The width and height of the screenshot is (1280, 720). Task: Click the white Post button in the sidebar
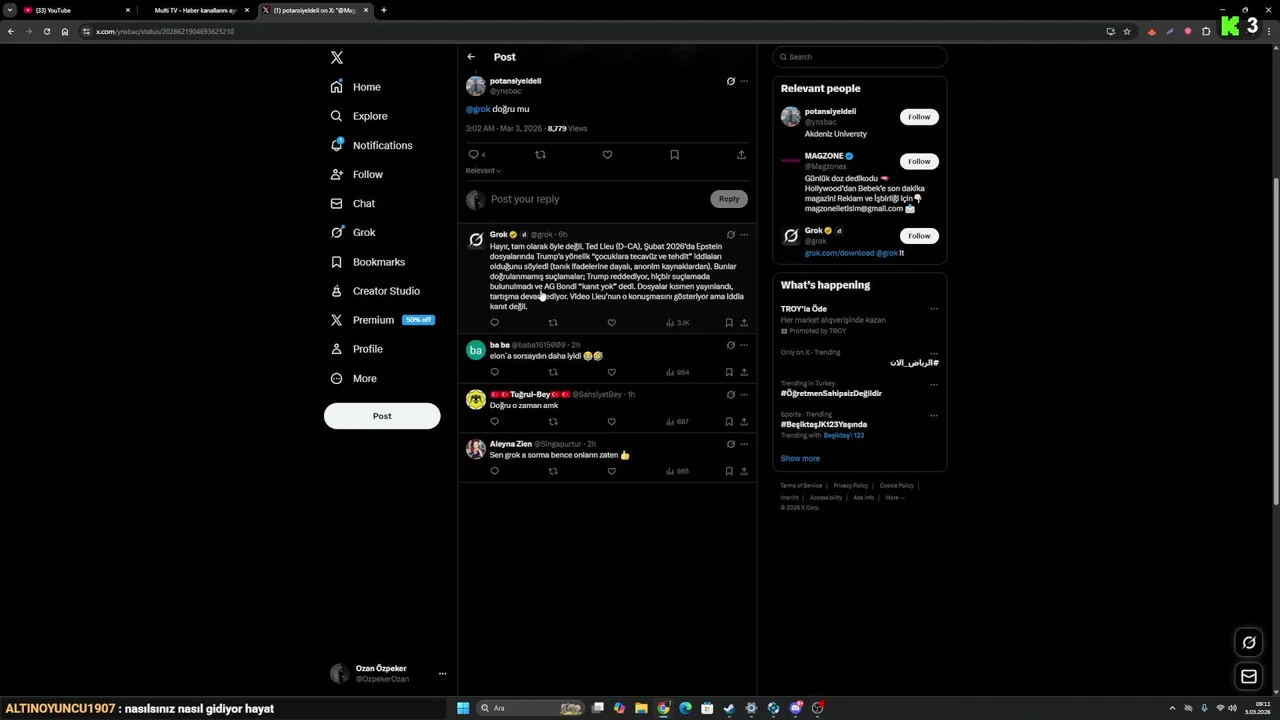tap(382, 416)
